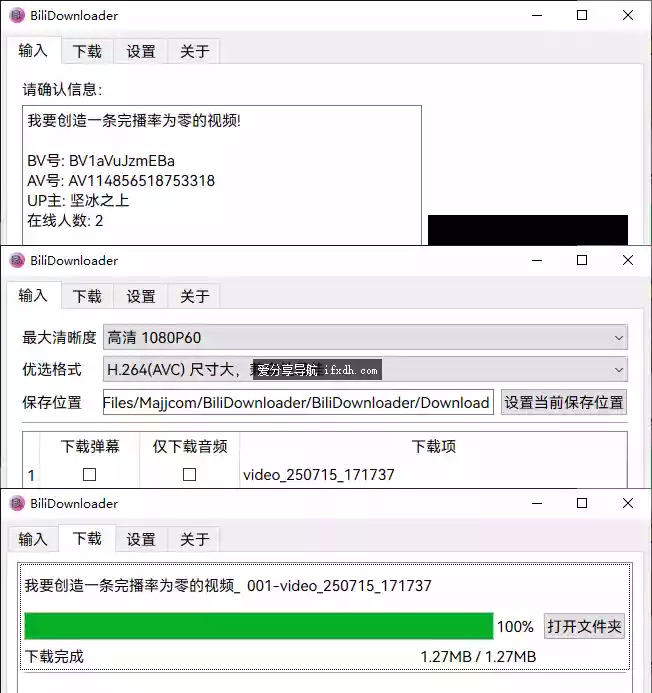This screenshot has width=652, height=693.
Task: Enable 下载弹幕 checkbox for video_250715_171737
Action: pos(90,475)
